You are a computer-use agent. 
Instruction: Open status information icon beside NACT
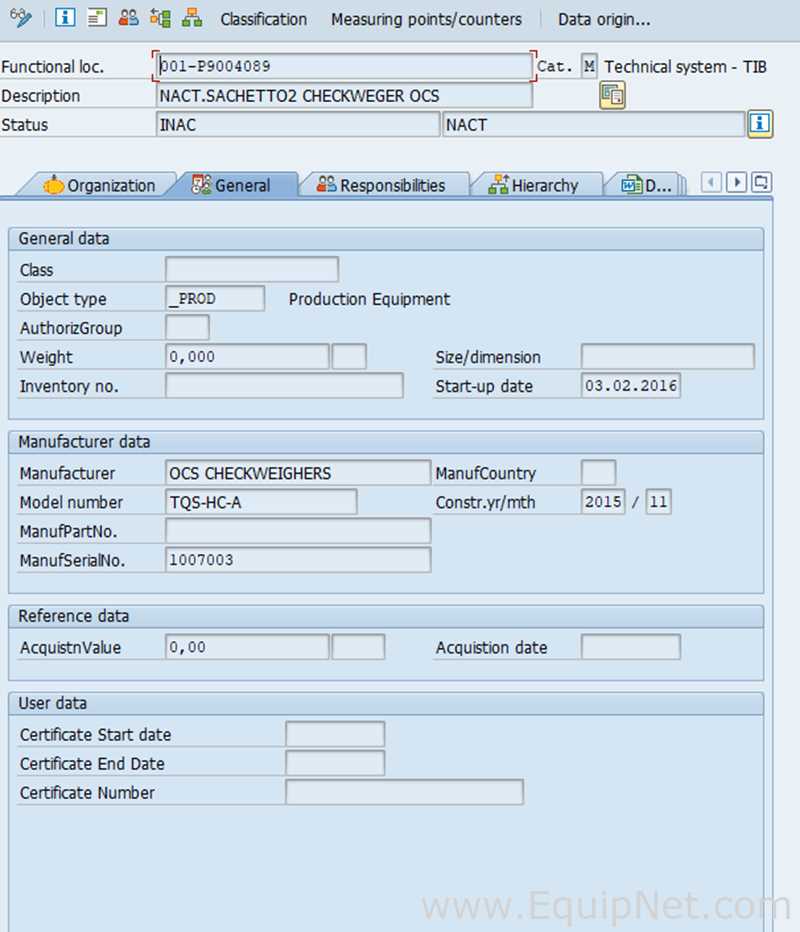[x=760, y=124]
